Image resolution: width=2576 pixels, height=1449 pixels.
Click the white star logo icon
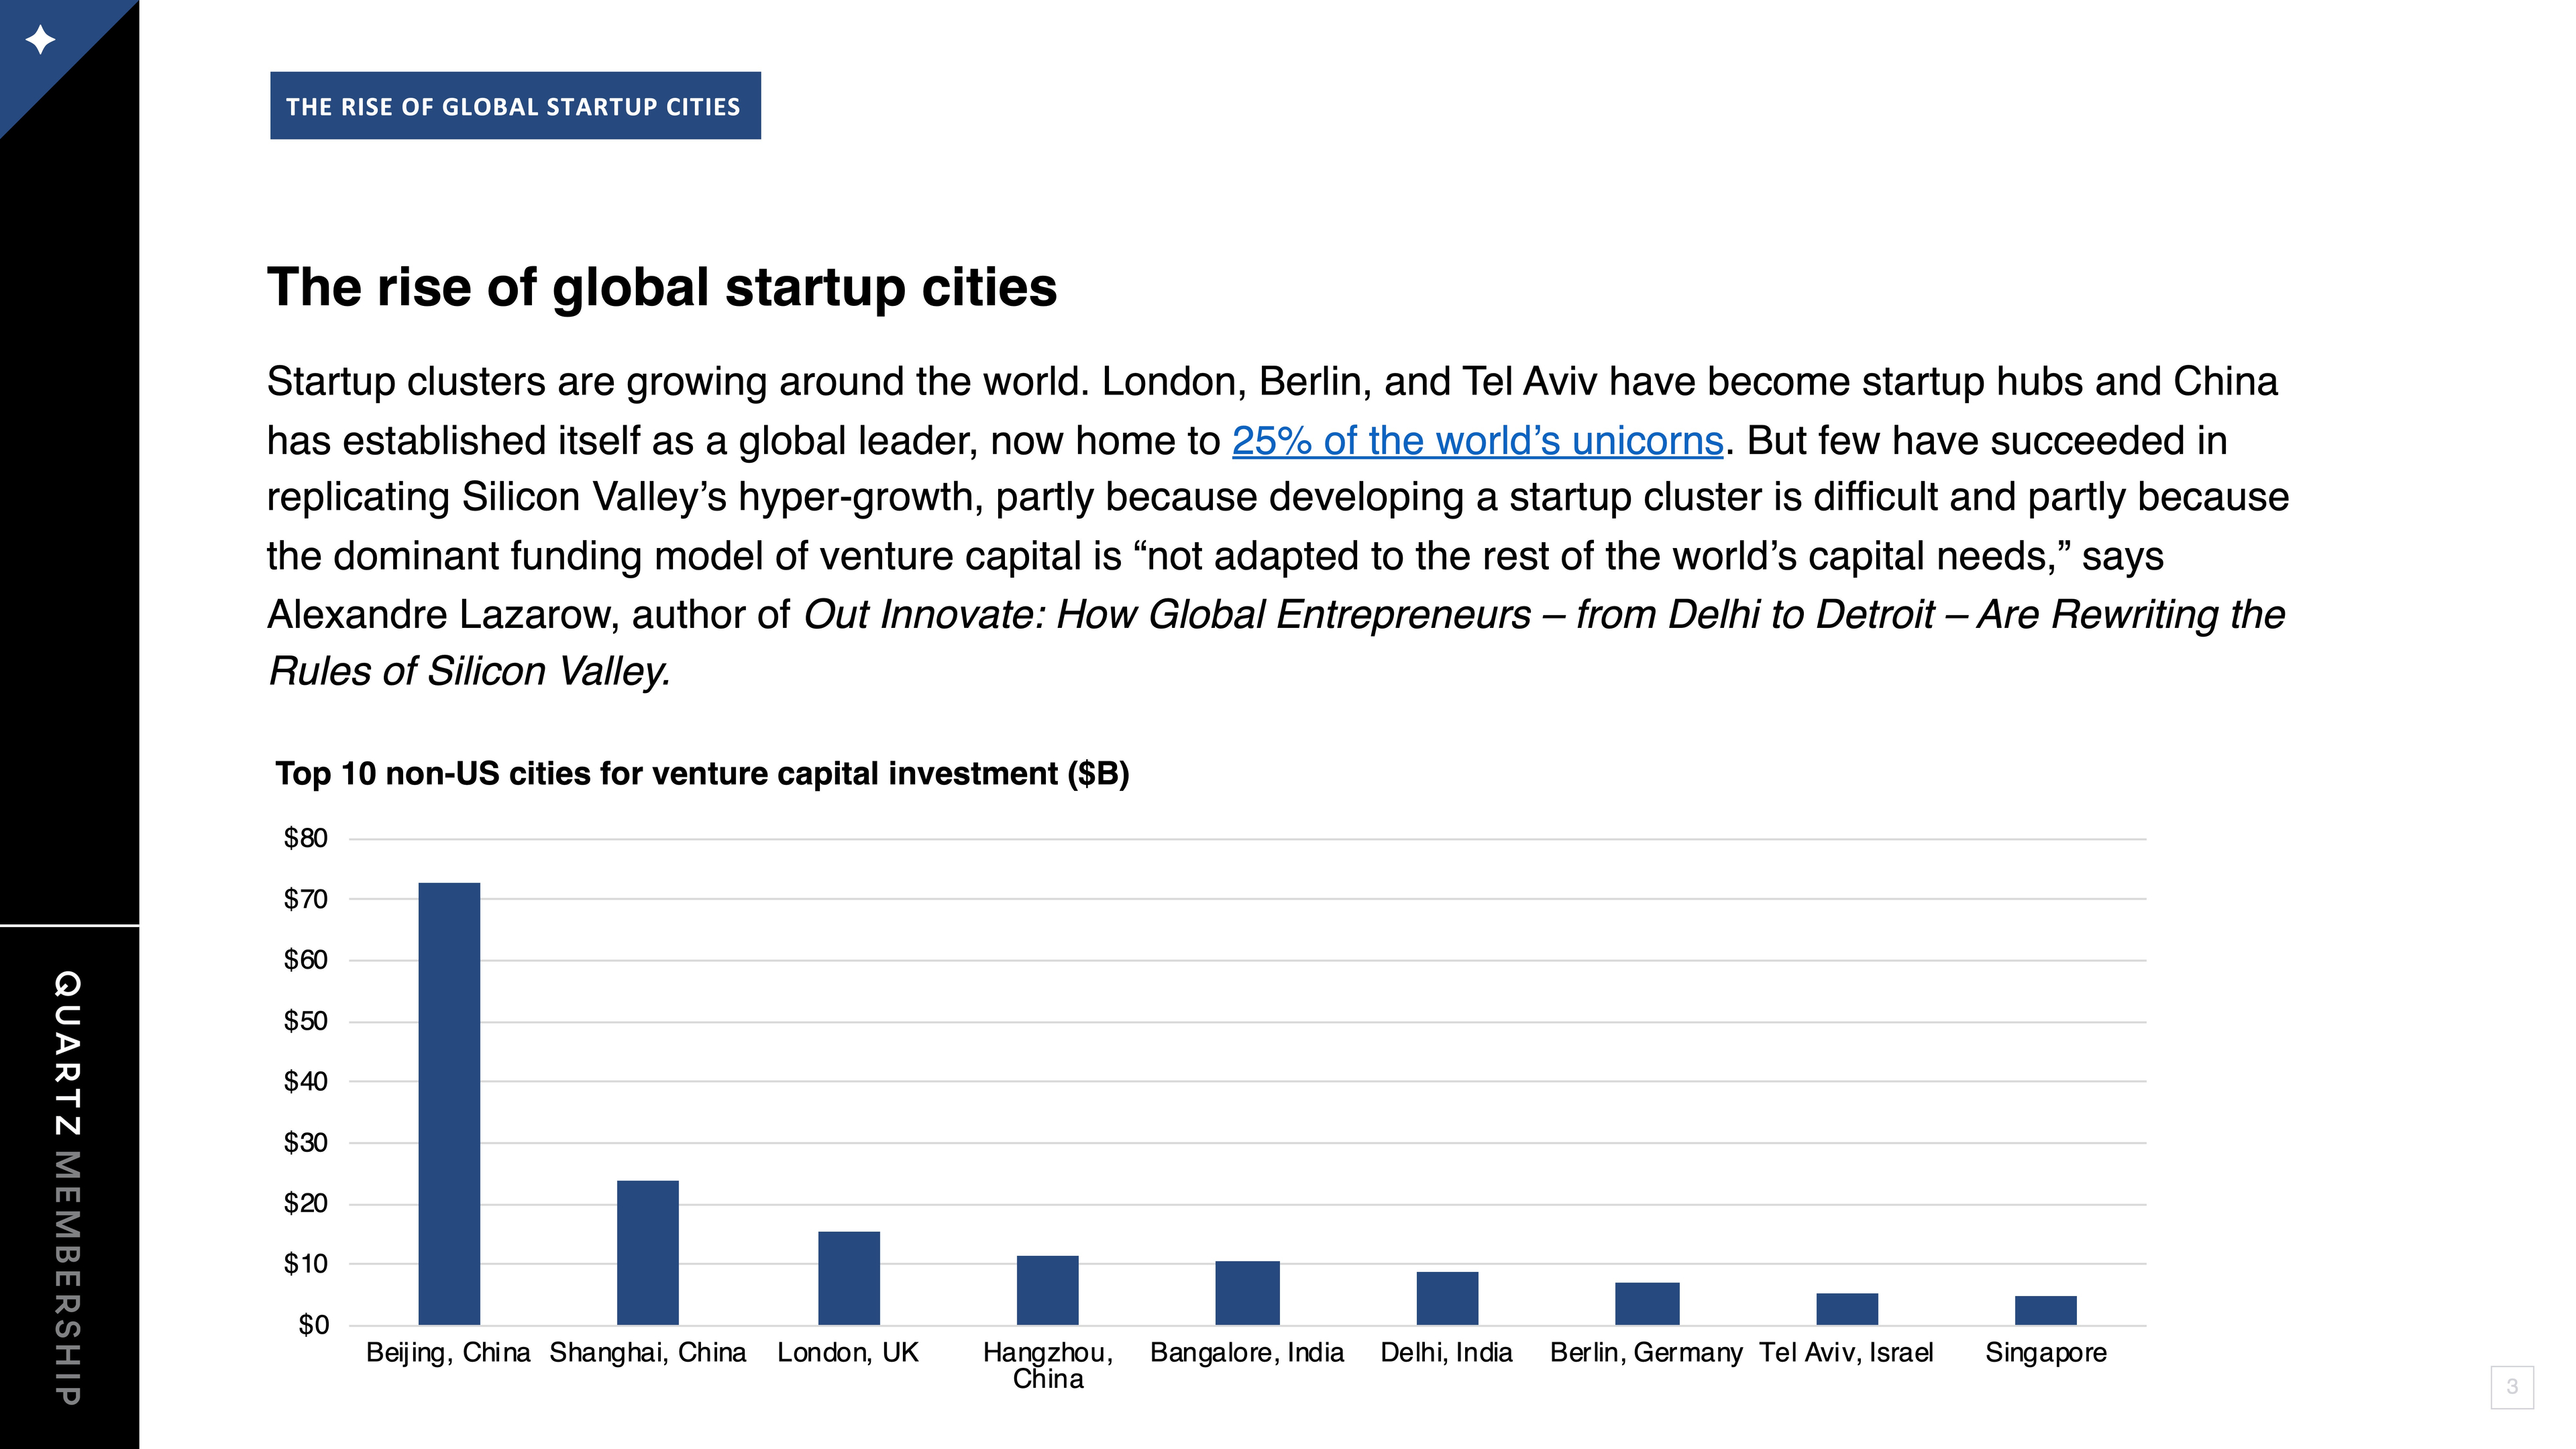click(x=40, y=40)
